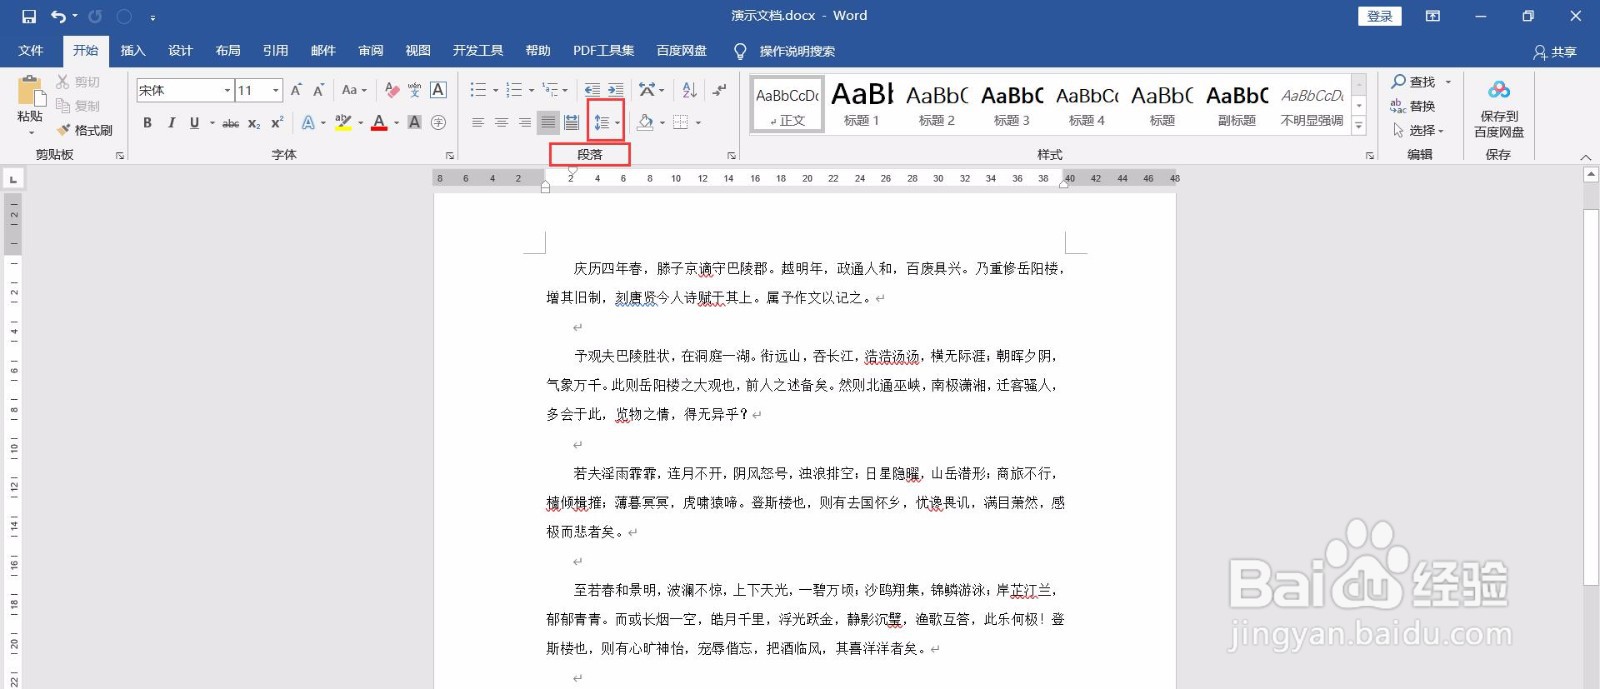This screenshot has width=1600, height=689.
Task: Expand the styles gallery
Action: click(x=1359, y=126)
